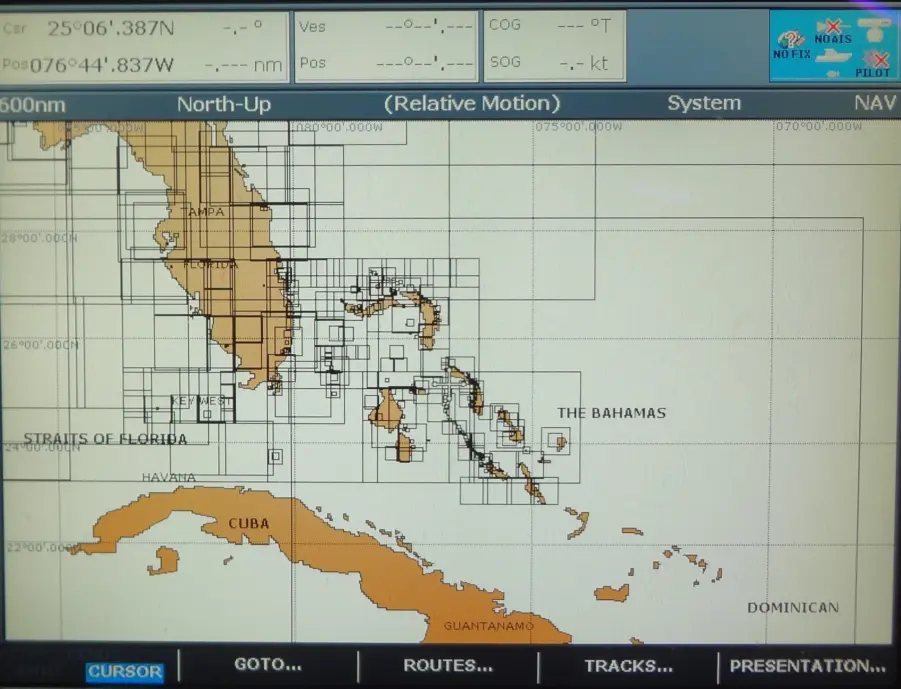Click the small icon below the ship symbol
The height and width of the screenshot is (689, 901).
[833, 73]
